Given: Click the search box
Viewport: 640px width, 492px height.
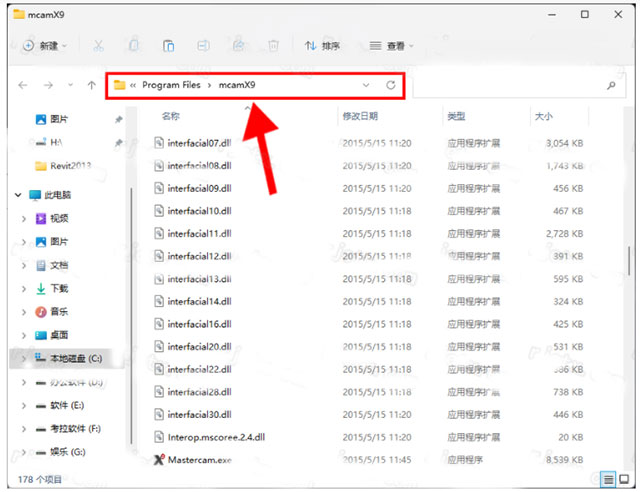Looking at the screenshot, I should click(x=519, y=85).
